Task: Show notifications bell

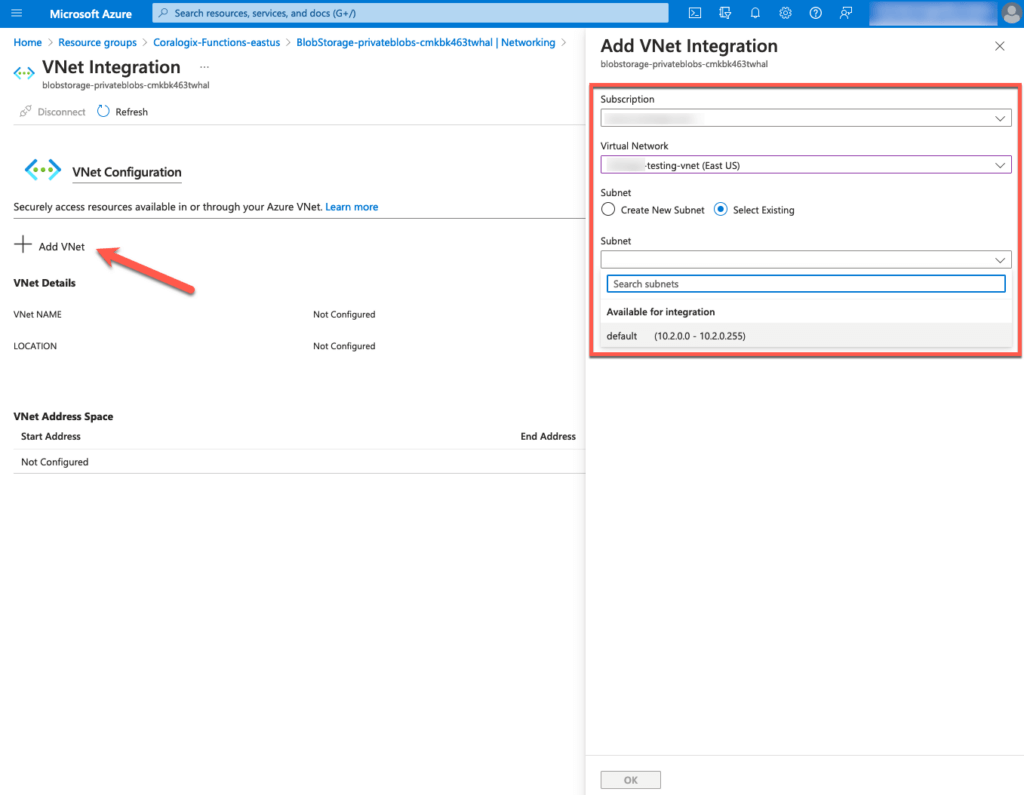Action: pos(755,13)
